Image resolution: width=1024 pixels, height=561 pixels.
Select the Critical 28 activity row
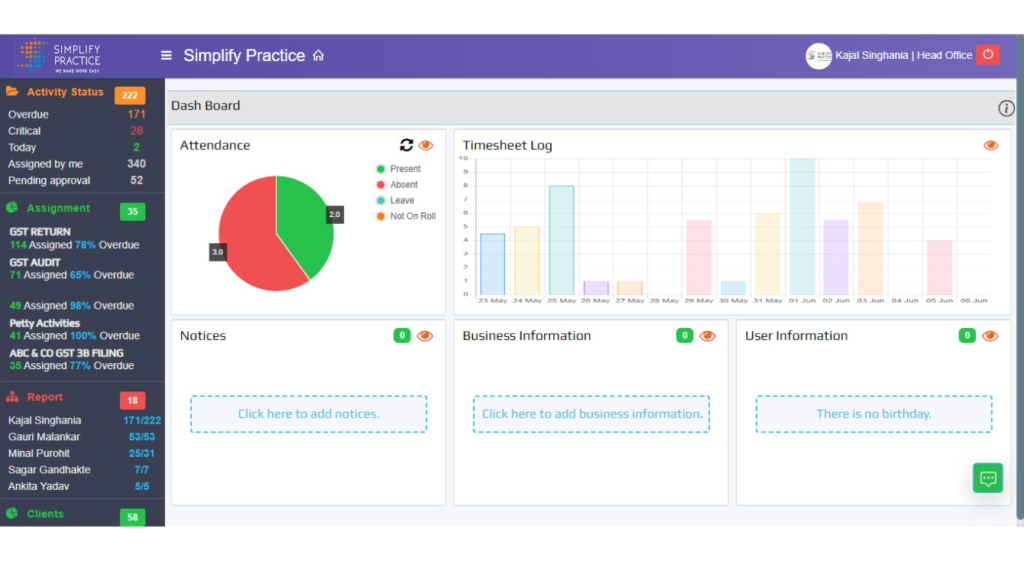[x=76, y=131]
